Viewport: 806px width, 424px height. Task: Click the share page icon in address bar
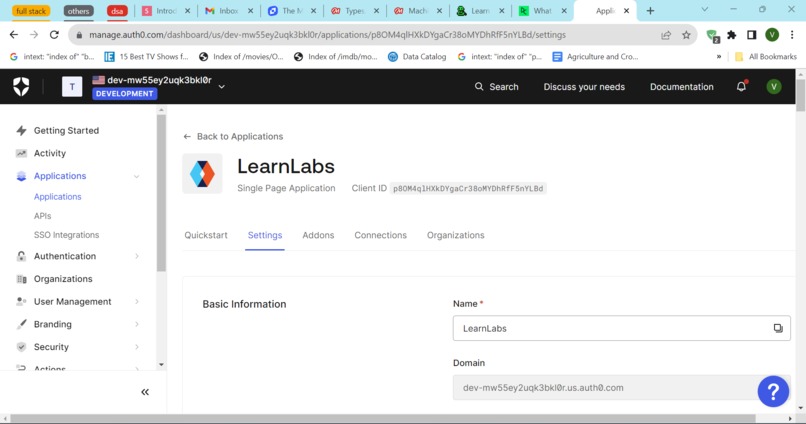click(x=666, y=35)
